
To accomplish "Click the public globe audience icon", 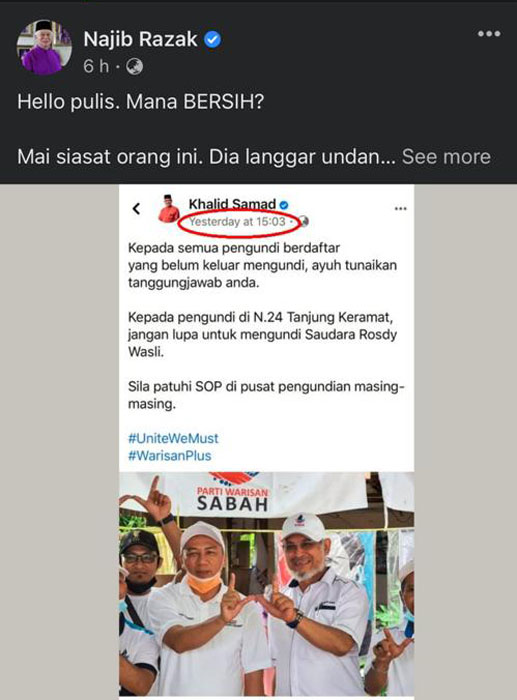I will pyautogui.click(x=134, y=67).
